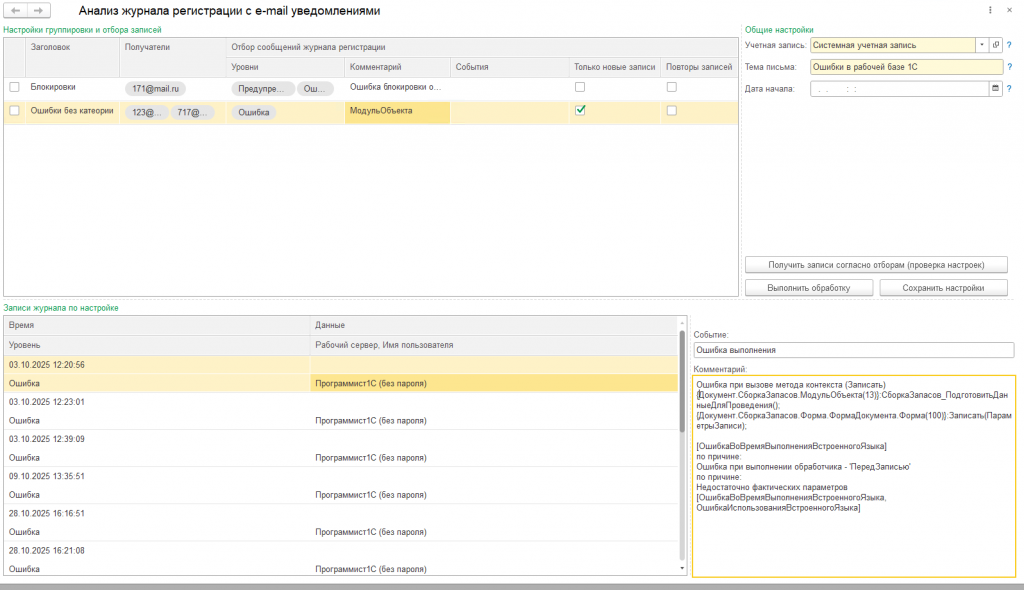
Task: Click the help question mark beside Учетная запись
Action: tap(1009, 45)
